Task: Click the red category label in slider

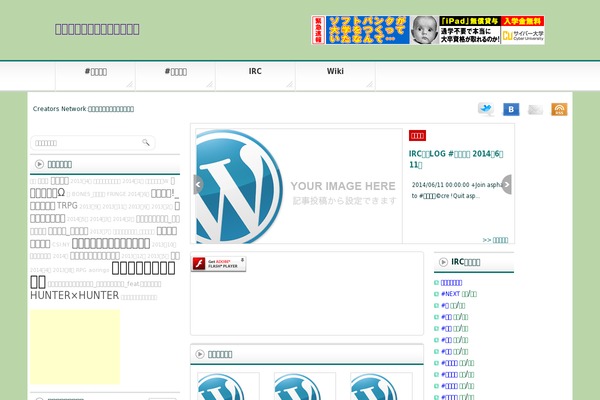Action: 417,136
